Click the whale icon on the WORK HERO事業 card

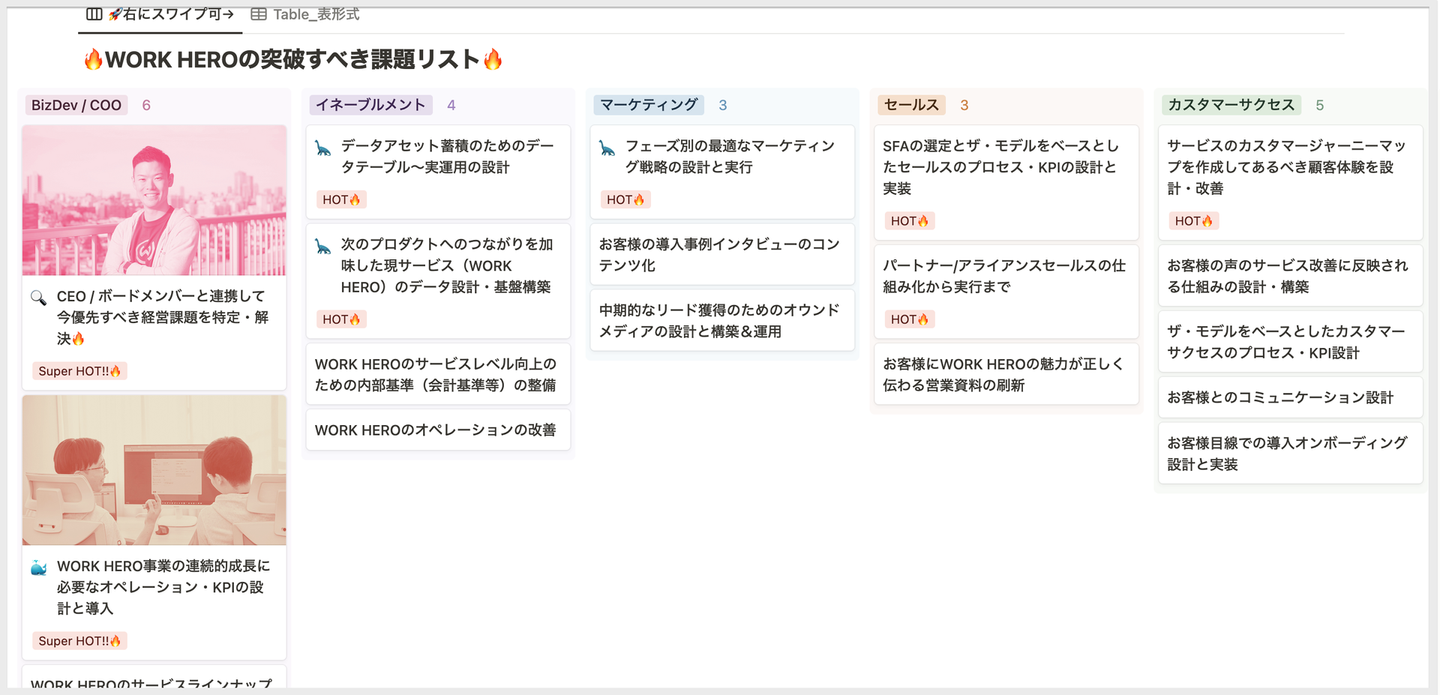point(39,568)
